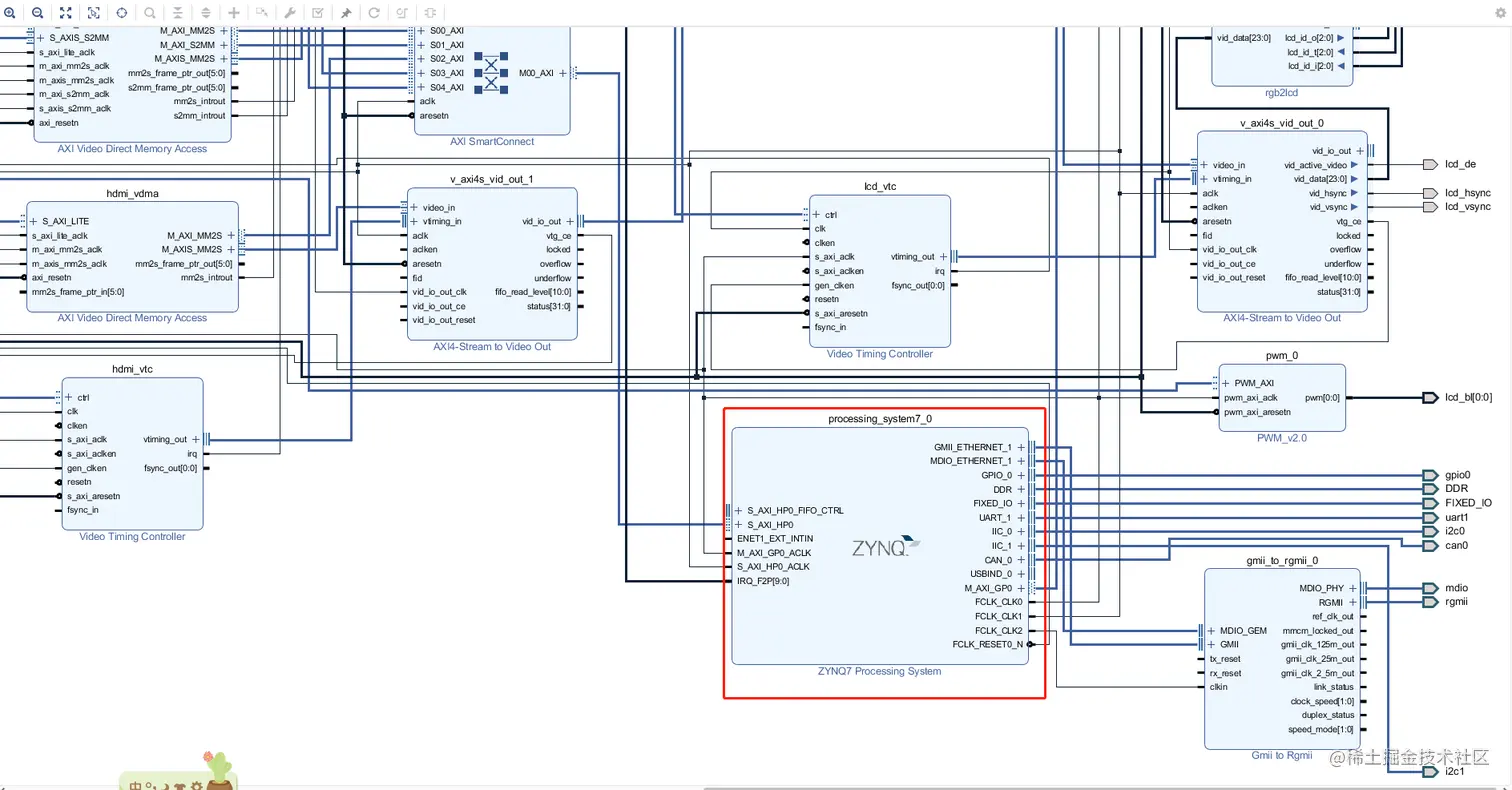Select the gpio0 external interface port
The image size is (1512, 790).
coord(1430,475)
